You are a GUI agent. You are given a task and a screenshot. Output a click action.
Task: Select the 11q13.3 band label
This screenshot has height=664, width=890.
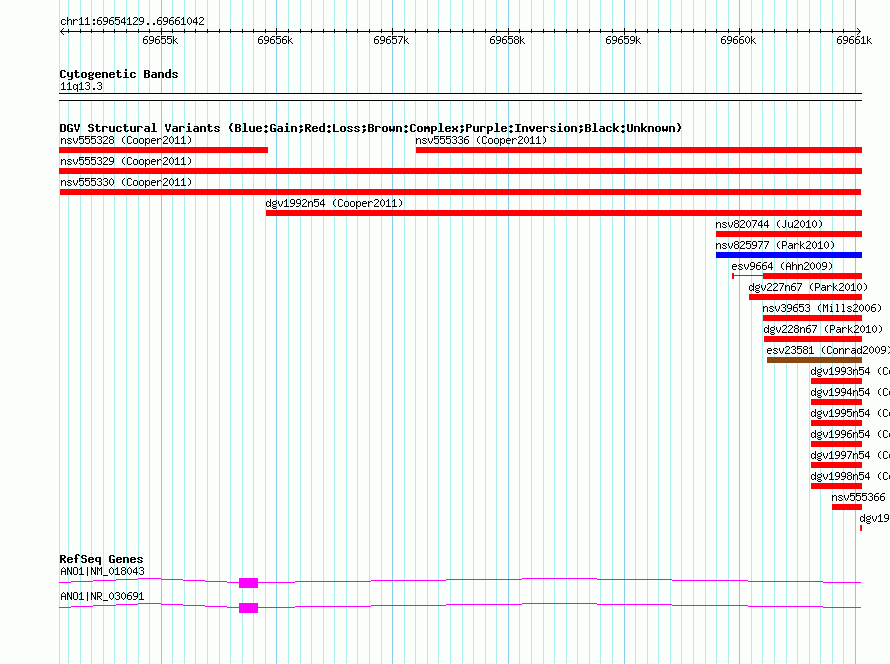(81, 86)
